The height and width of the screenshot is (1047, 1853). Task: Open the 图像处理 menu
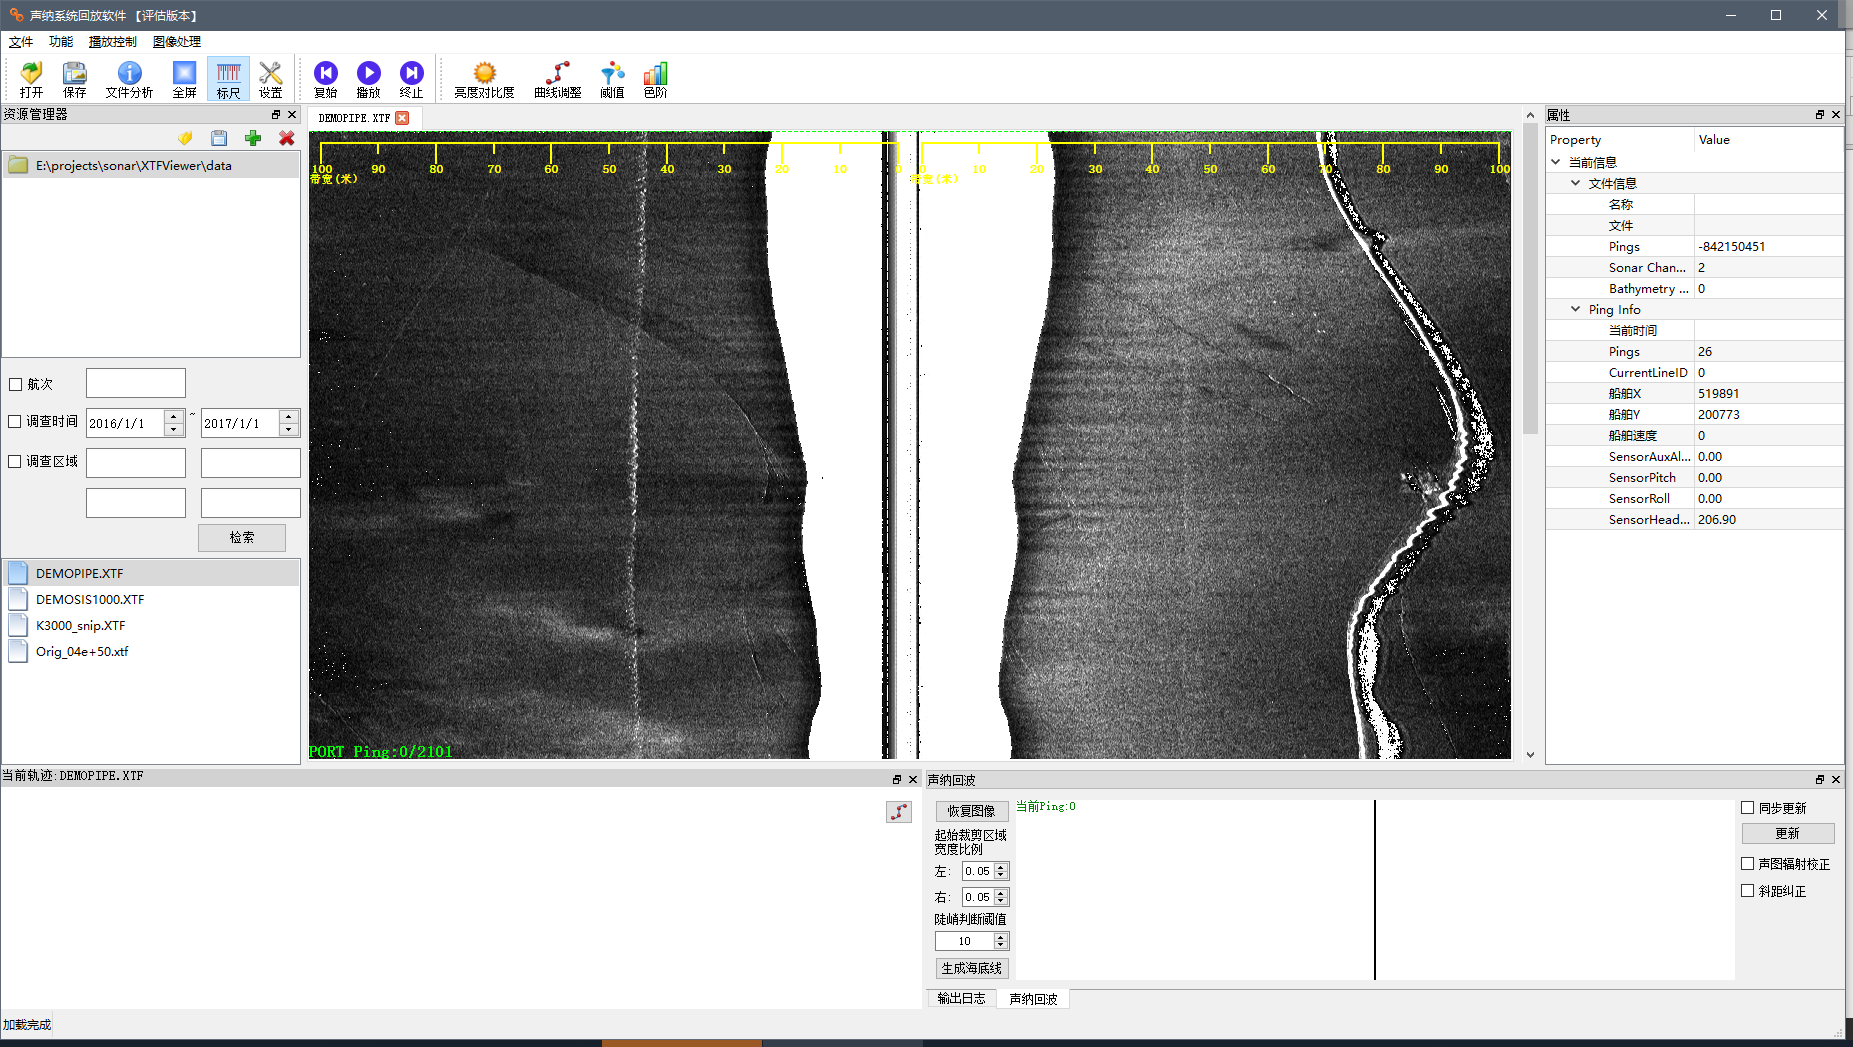177,42
